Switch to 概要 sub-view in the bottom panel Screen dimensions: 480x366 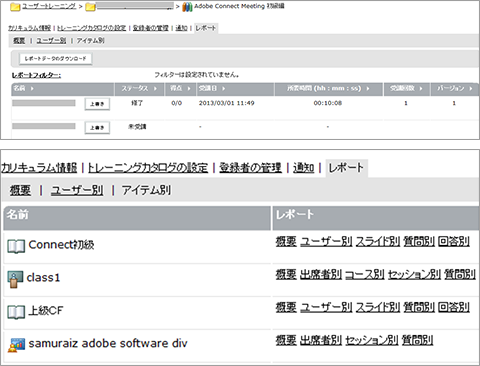(20, 190)
